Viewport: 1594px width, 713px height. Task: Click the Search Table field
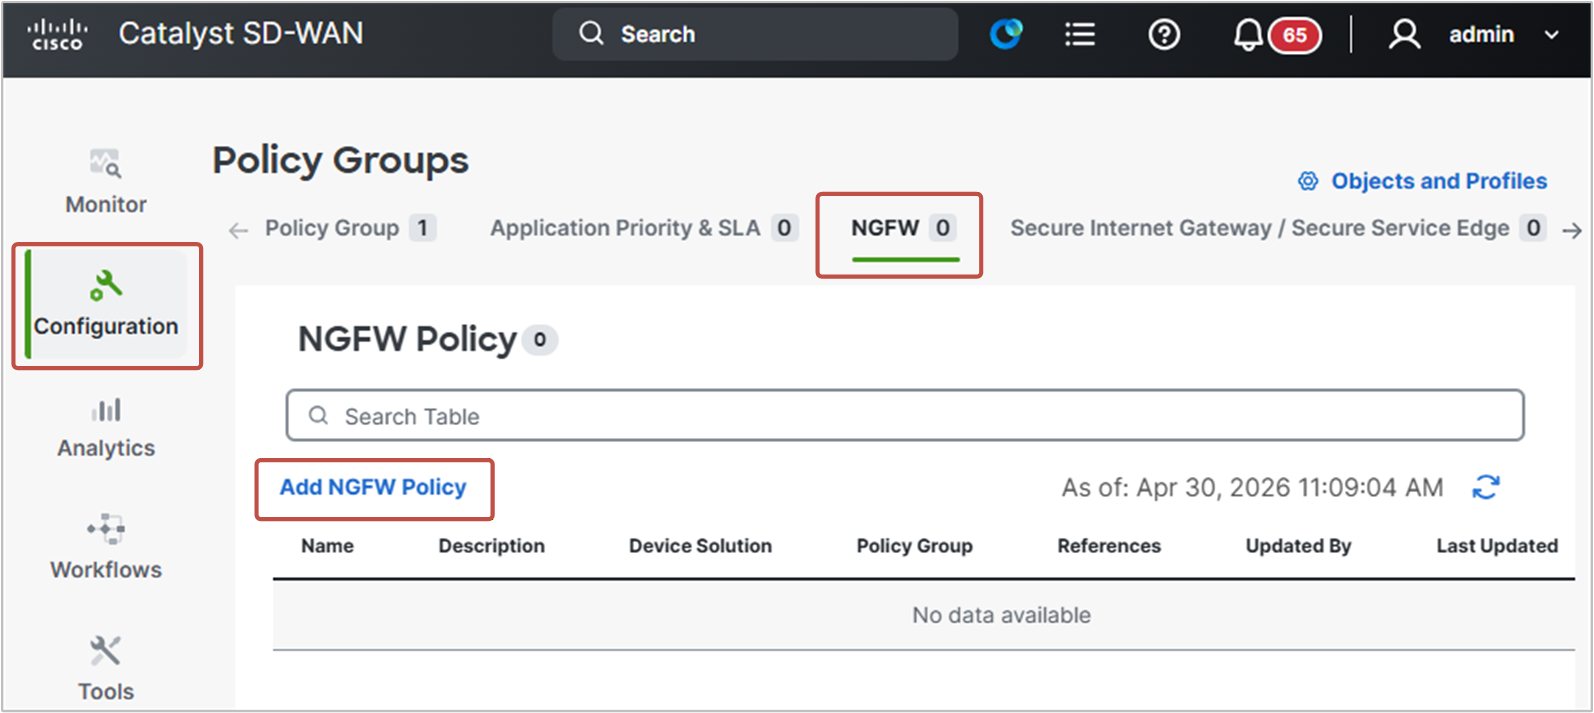coord(905,415)
